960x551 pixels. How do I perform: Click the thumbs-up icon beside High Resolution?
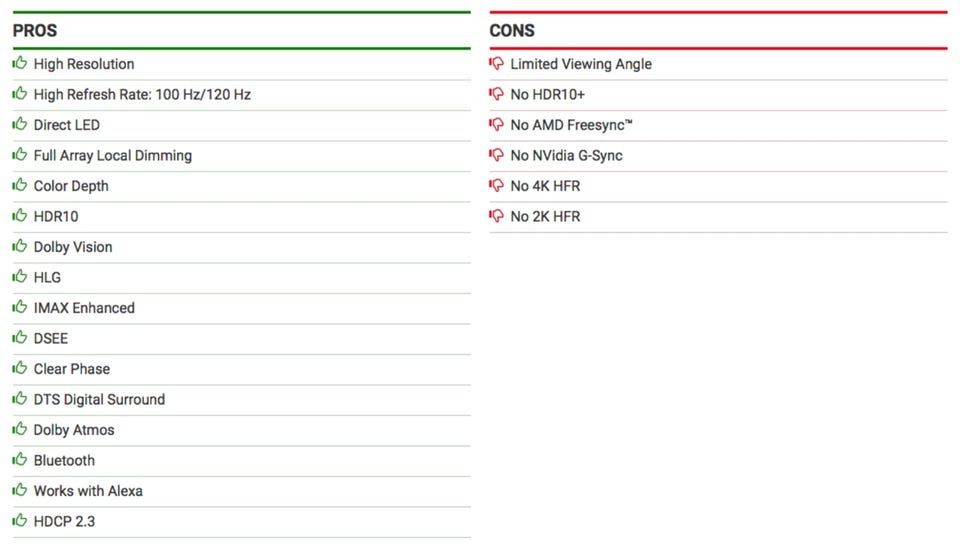pos(20,63)
